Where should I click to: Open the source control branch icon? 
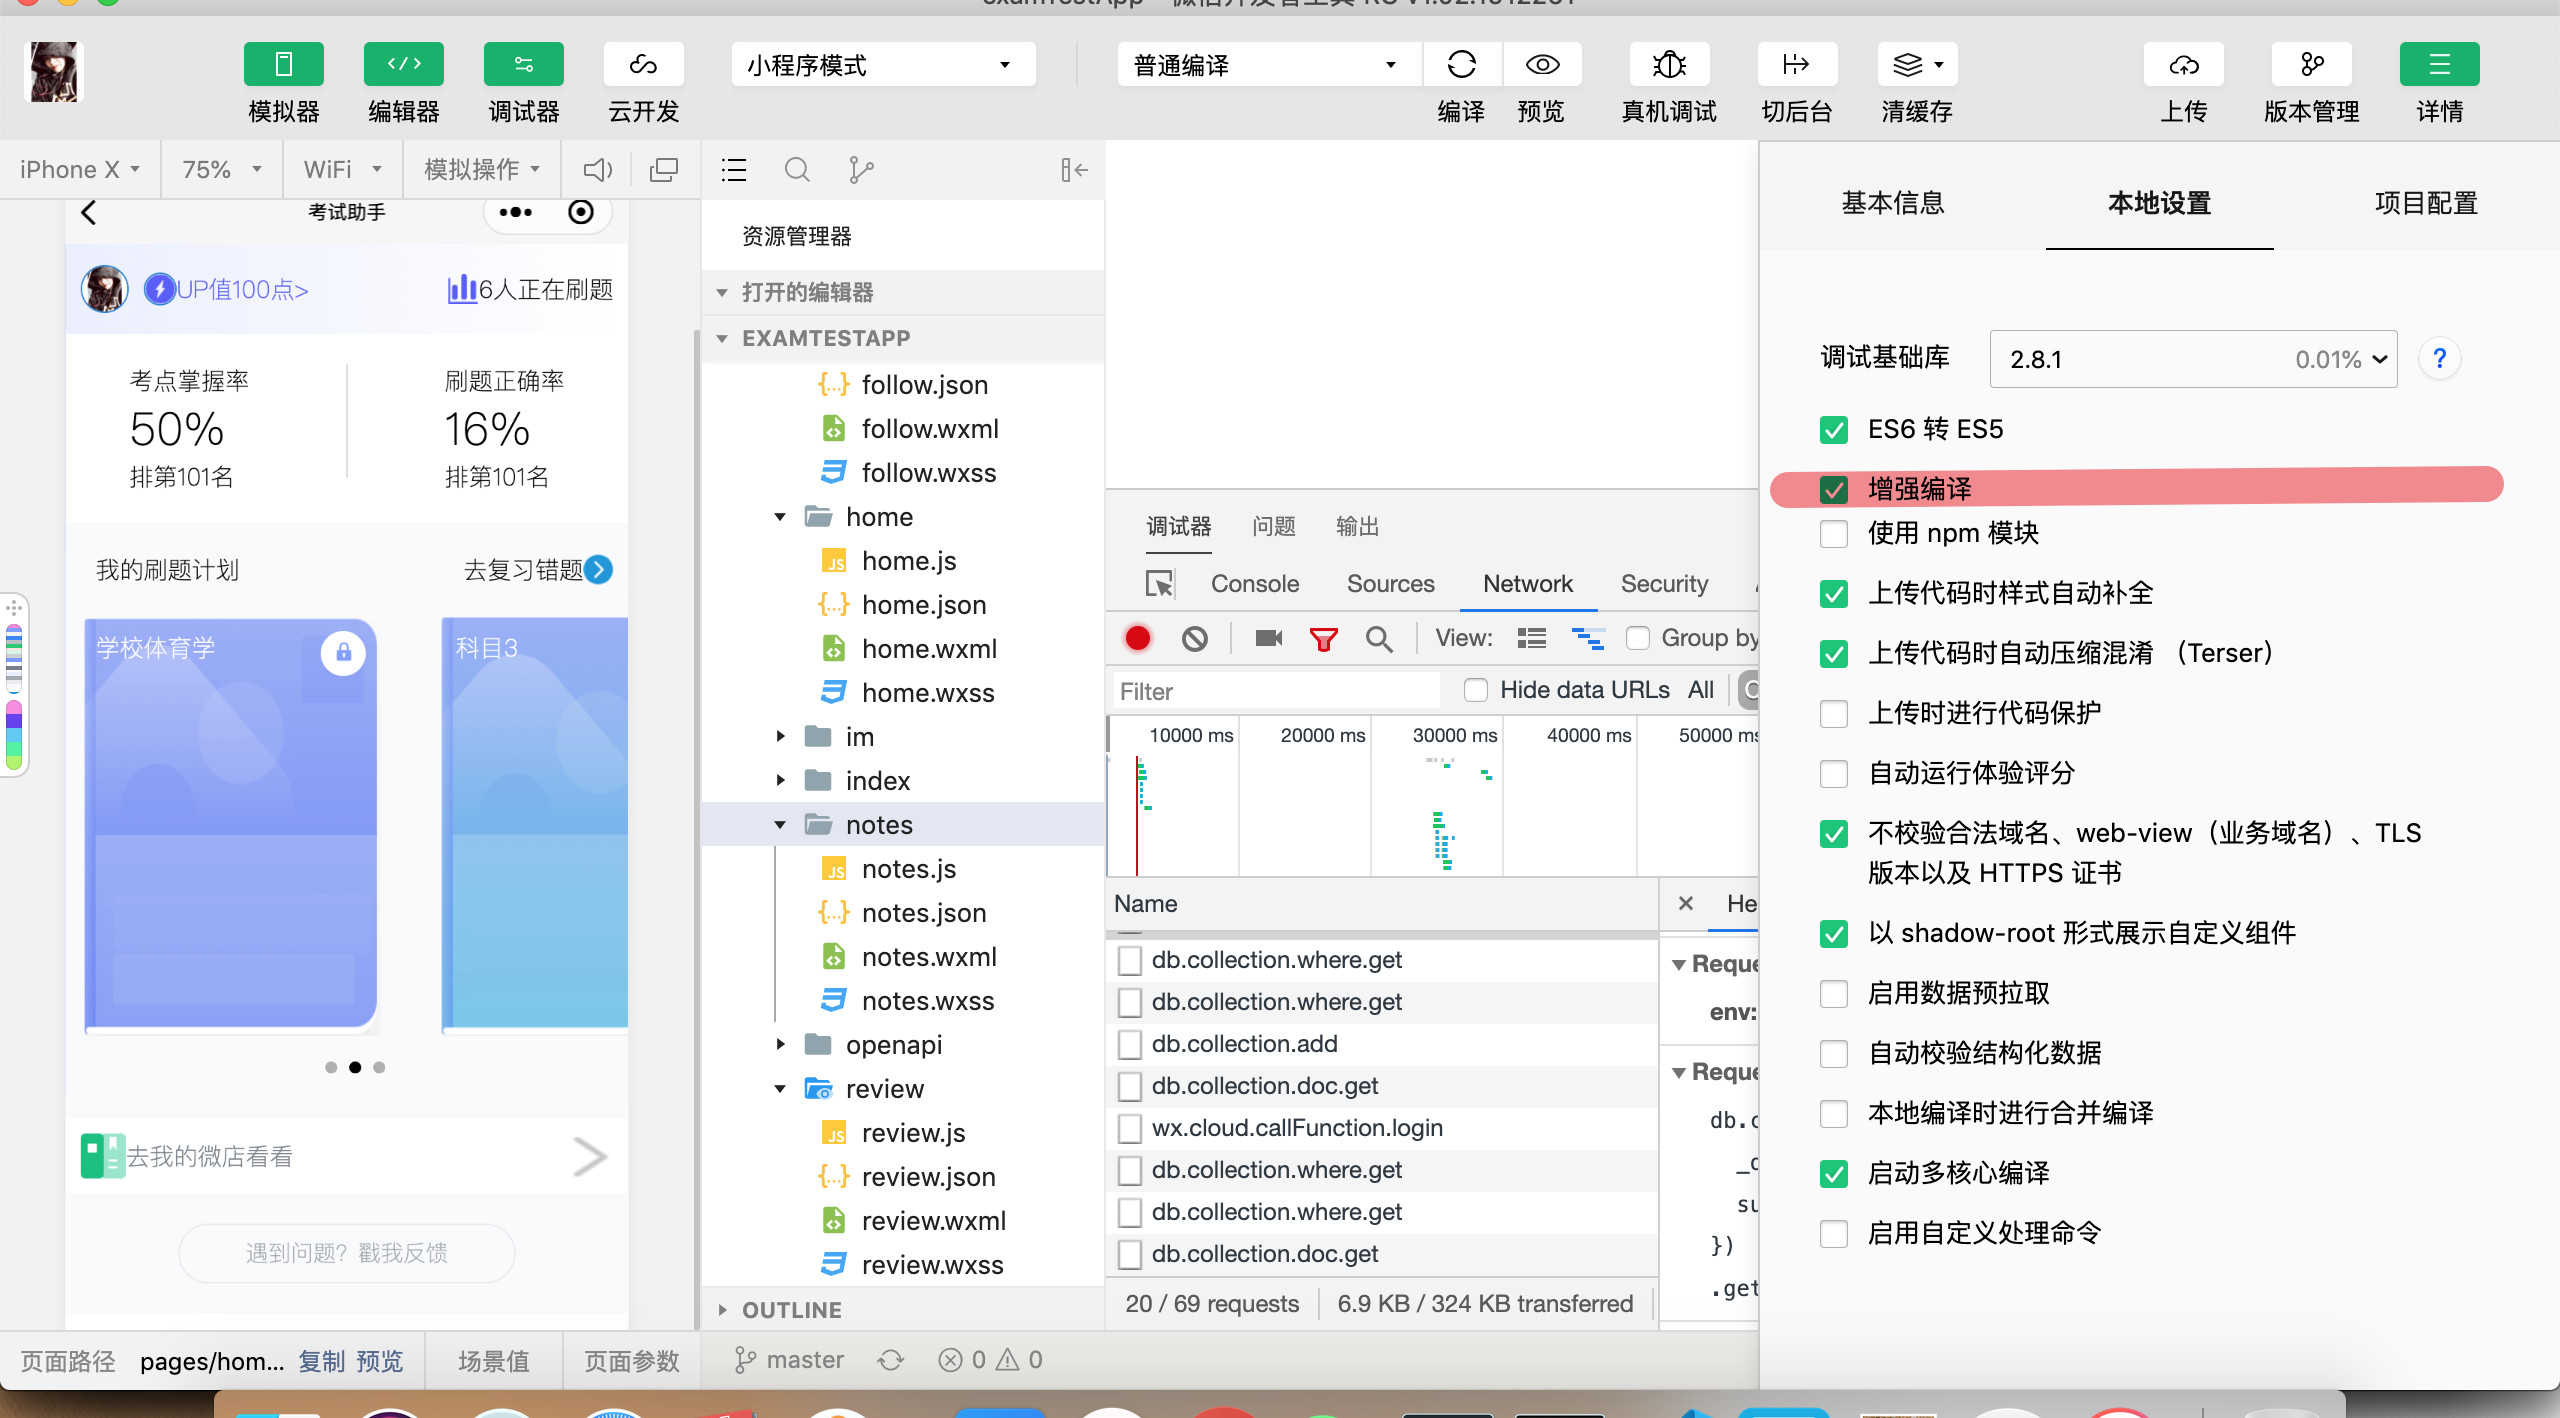[860, 170]
